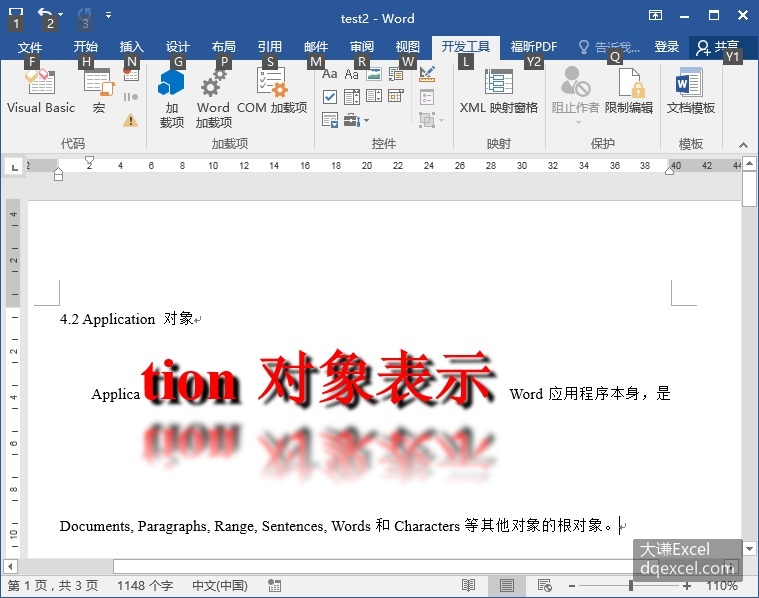The image size is (759, 598).
Task: Switch to Web Layout view
Action: (545, 585)
